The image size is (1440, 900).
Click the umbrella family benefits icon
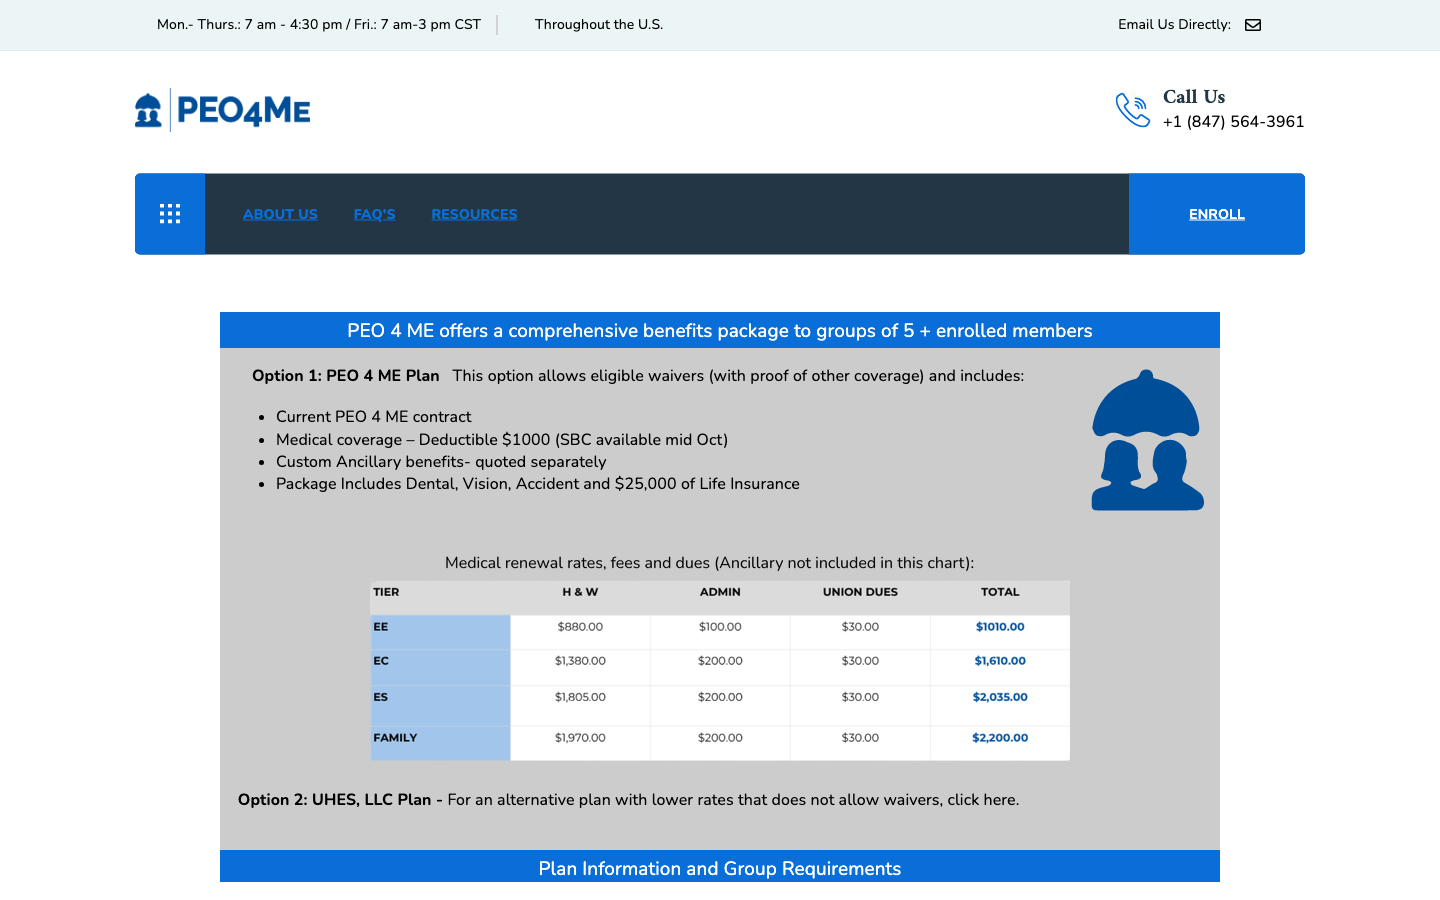pyautogui.click(x=1147, y=440)
